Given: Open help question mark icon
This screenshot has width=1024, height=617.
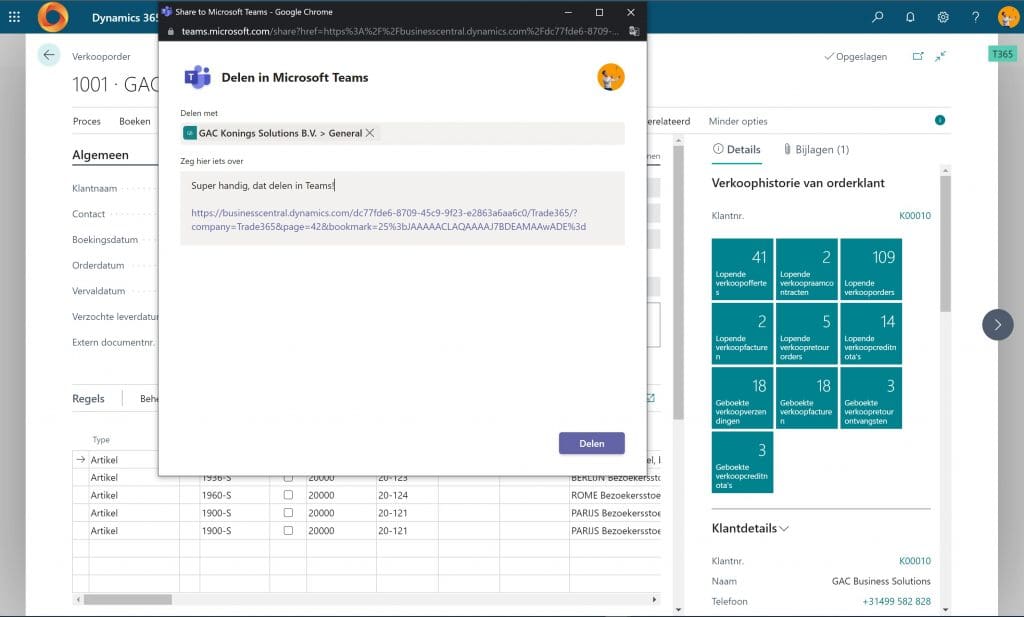Looking at the screenshot, I should (x=976, y=17).
